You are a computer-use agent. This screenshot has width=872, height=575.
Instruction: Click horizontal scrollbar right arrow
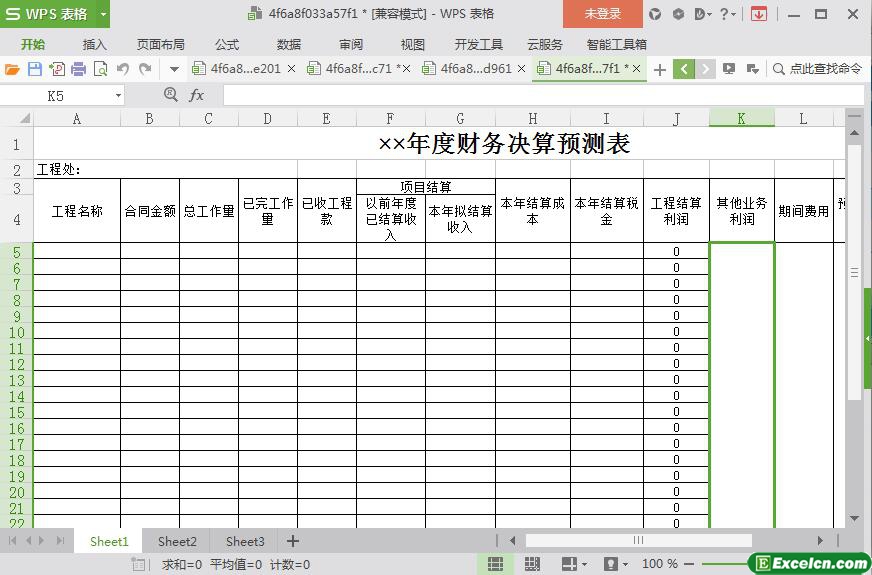[x=820, y=541]
